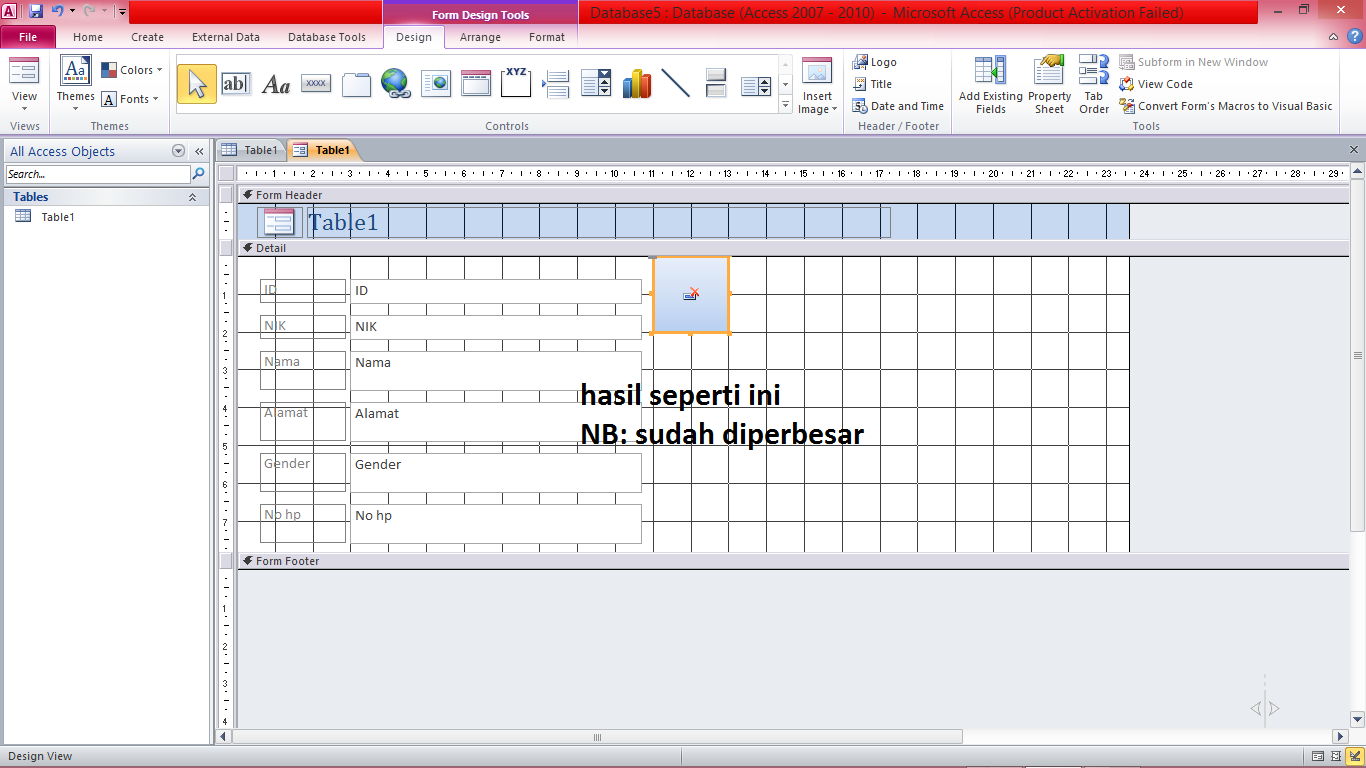Image resolution: width=1366 pixels, height=768 pixels.
Task: Add a Logo to the form header
Action: [x=875, y=61]
